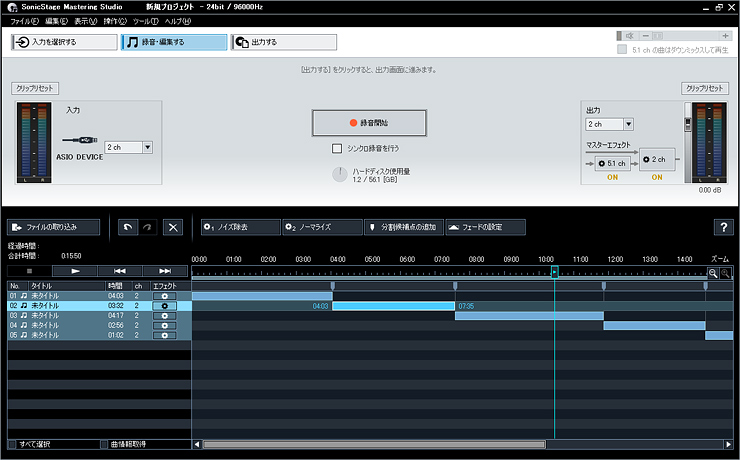
Task: Click the output level fader beside meter
Action: click(x=687, y=124)
